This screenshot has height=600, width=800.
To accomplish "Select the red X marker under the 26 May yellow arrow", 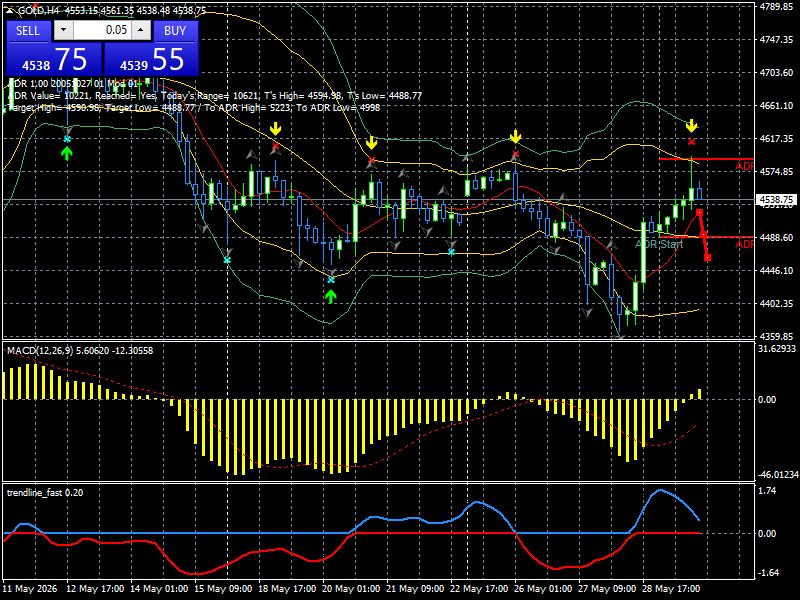I will (515, 154).
